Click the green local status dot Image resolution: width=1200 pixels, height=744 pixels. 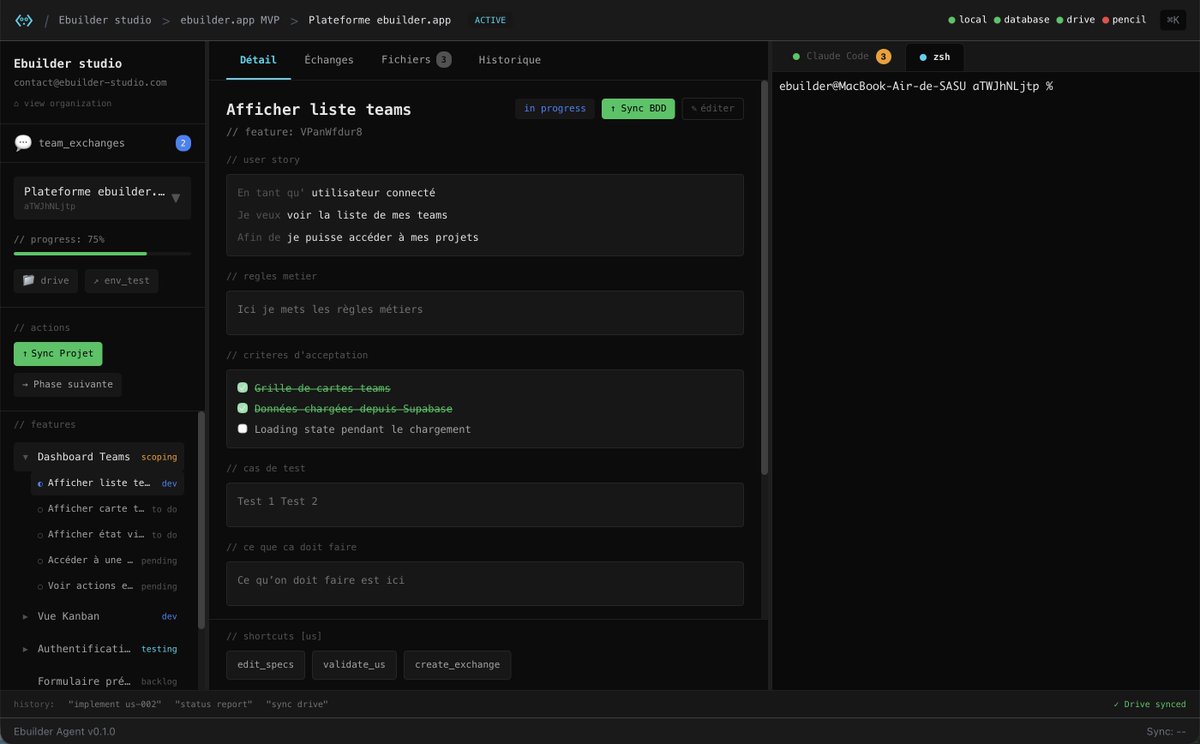coord(951,20)
